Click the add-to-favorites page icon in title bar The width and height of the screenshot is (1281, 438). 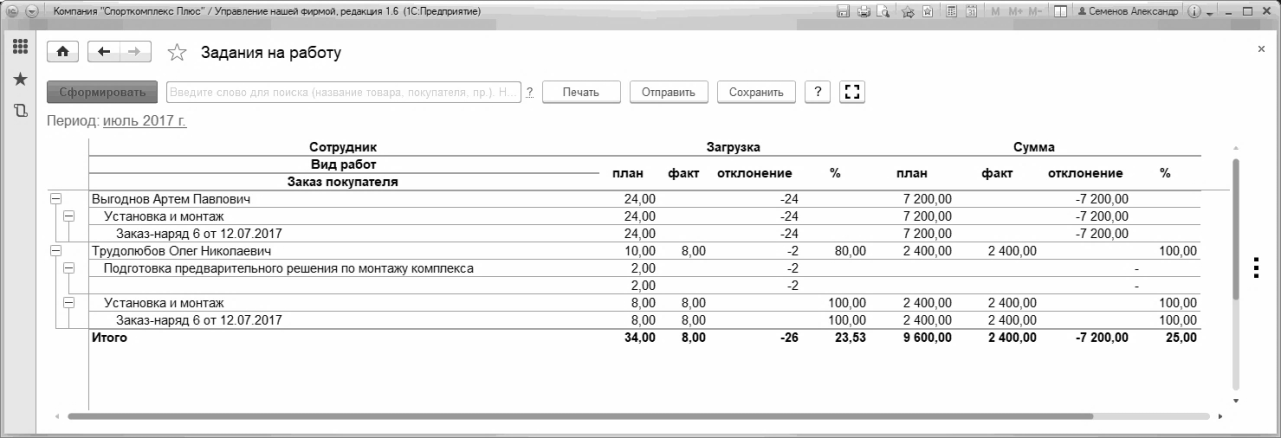(927, 11)
